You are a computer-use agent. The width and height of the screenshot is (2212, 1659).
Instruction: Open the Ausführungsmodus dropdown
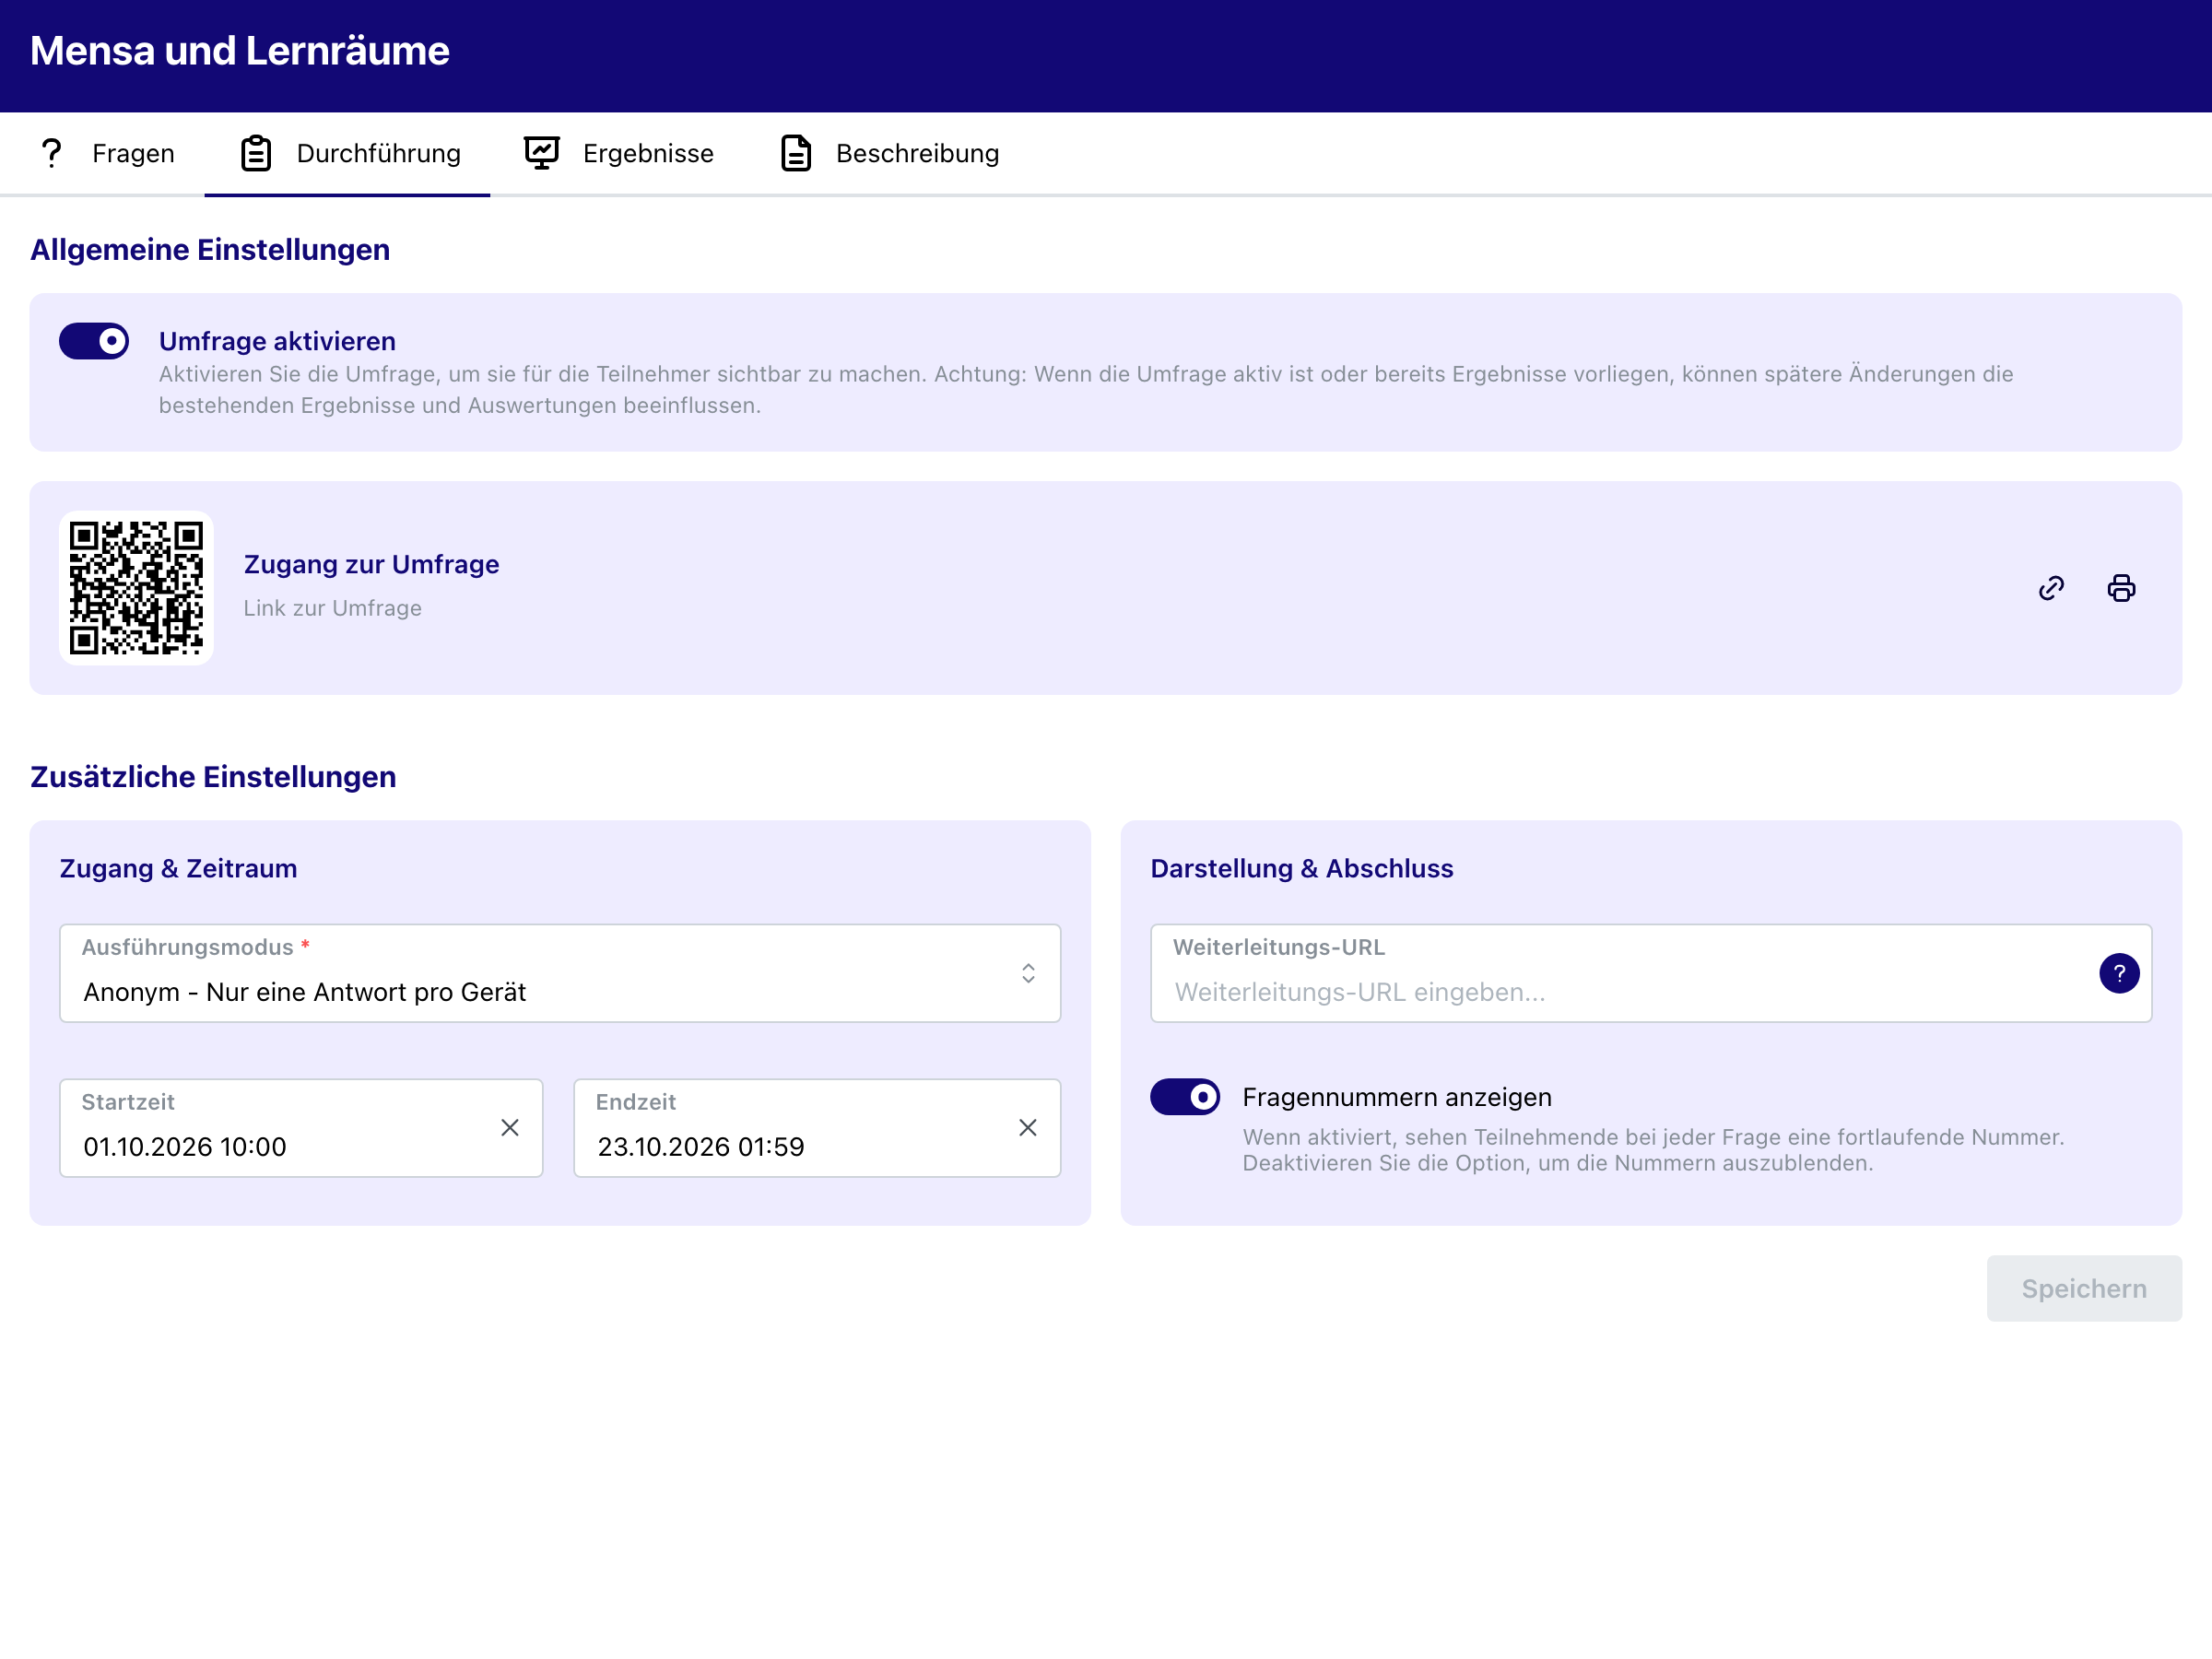[560, 973]
